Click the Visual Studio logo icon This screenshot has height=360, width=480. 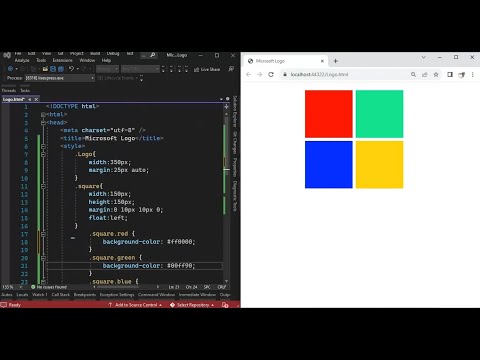(x=7, y=55)
